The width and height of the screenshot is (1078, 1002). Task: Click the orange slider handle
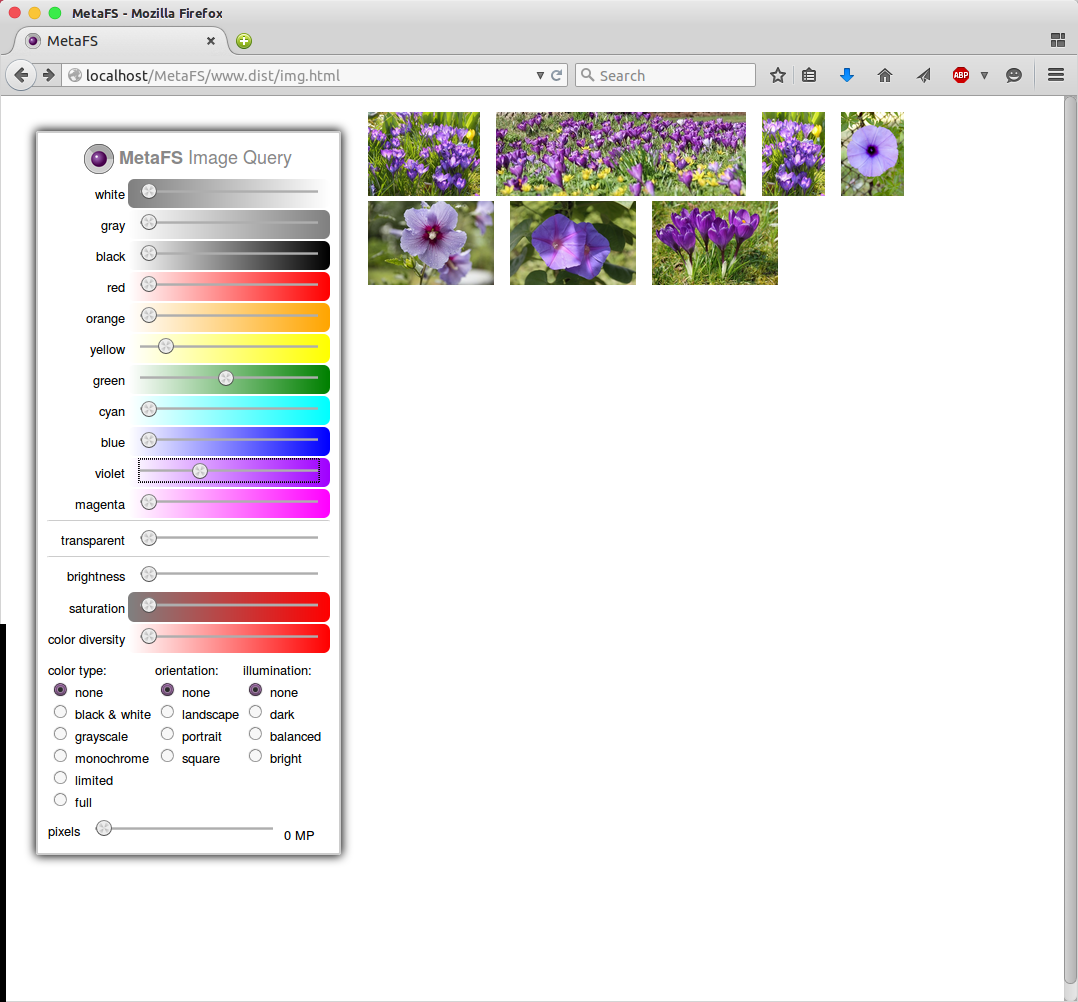(x=148, y=315)
